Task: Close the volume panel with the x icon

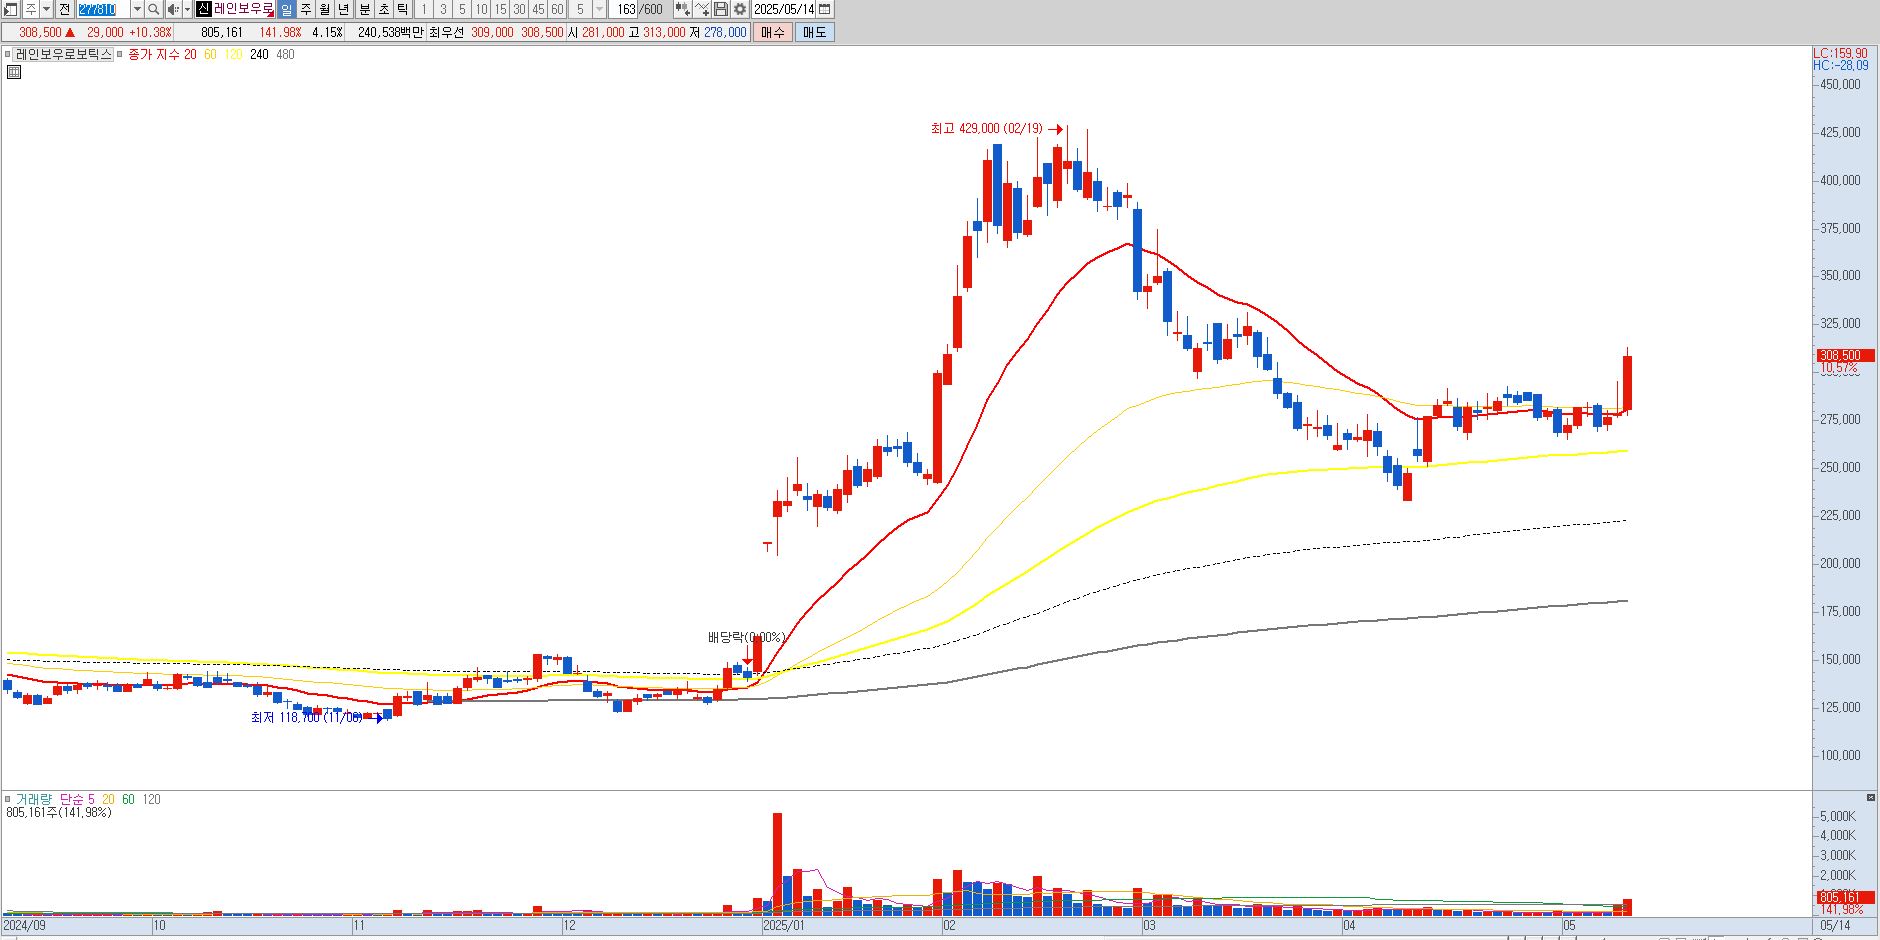Action: pos(1870,797)
